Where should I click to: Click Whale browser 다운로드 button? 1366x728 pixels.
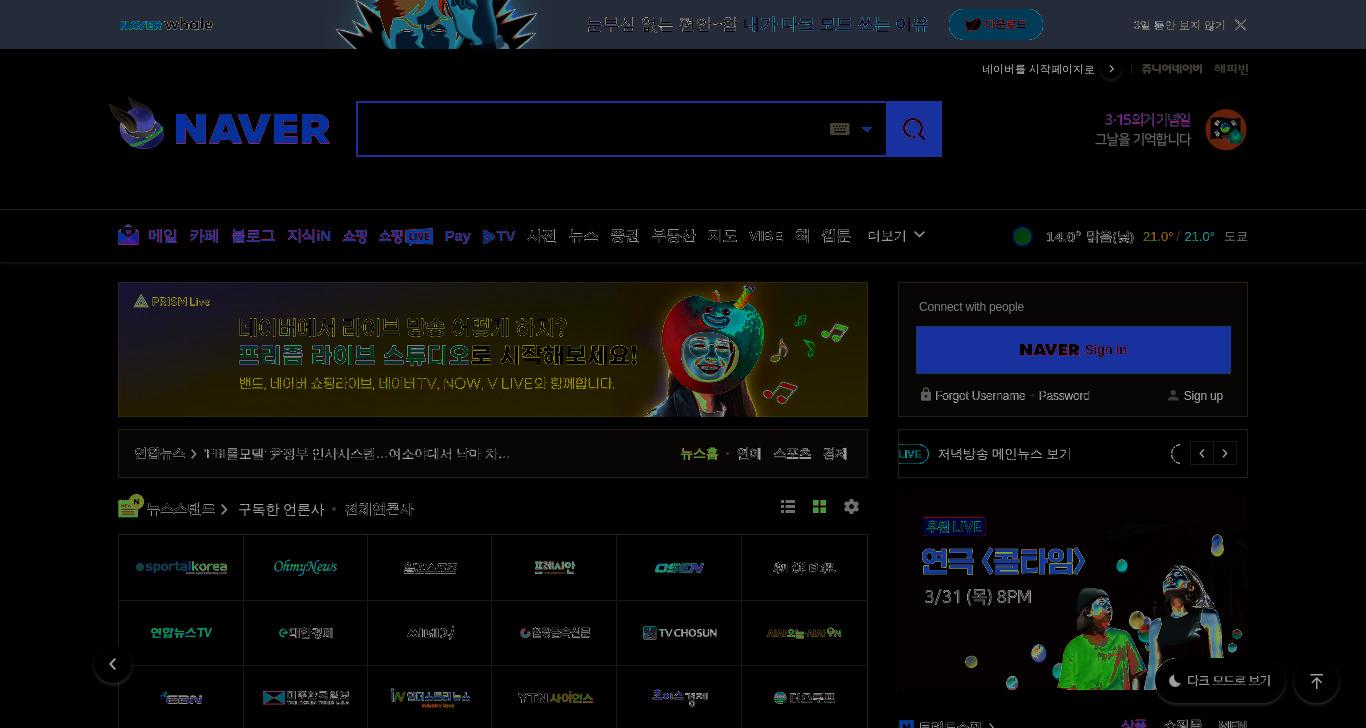(995, 25)
